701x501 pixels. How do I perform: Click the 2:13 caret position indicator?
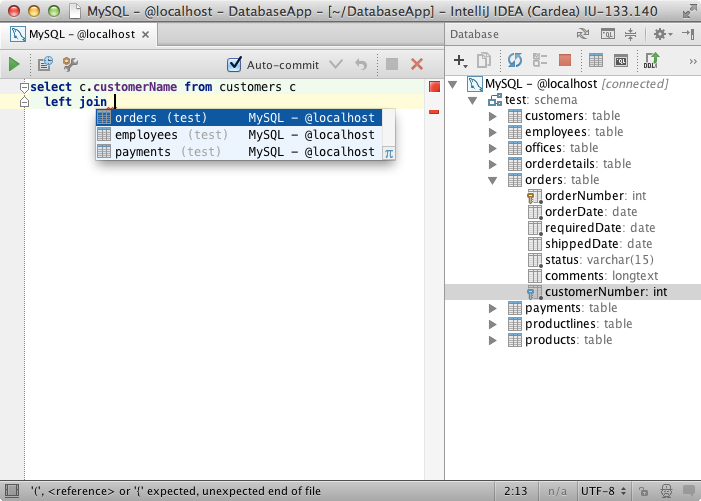tap(515, 491)
